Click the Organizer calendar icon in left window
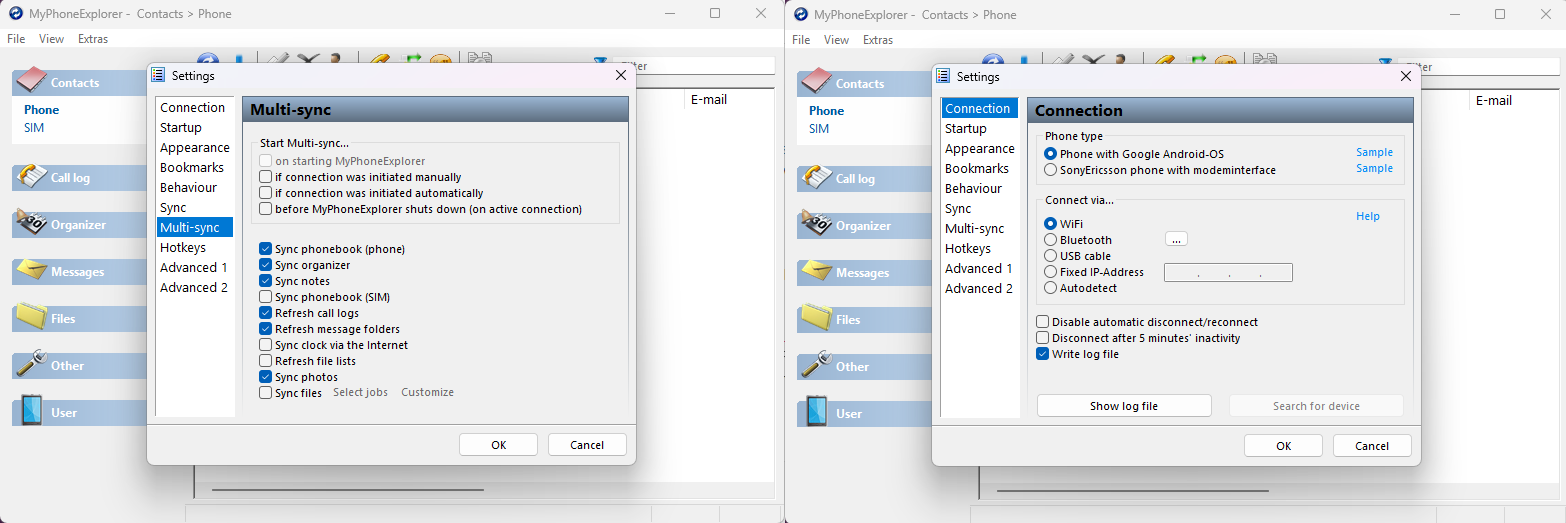Image resolution: width=1566 pixels, height=523 pixels. (x=32, y=223)
